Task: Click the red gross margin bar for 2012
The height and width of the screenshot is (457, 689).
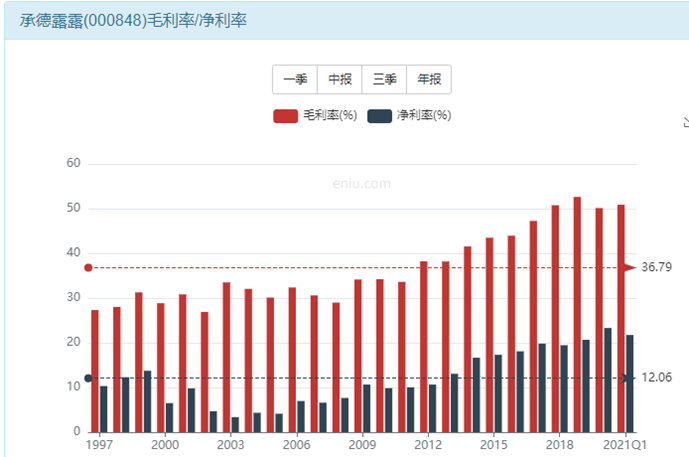Action: coord(424,347)
